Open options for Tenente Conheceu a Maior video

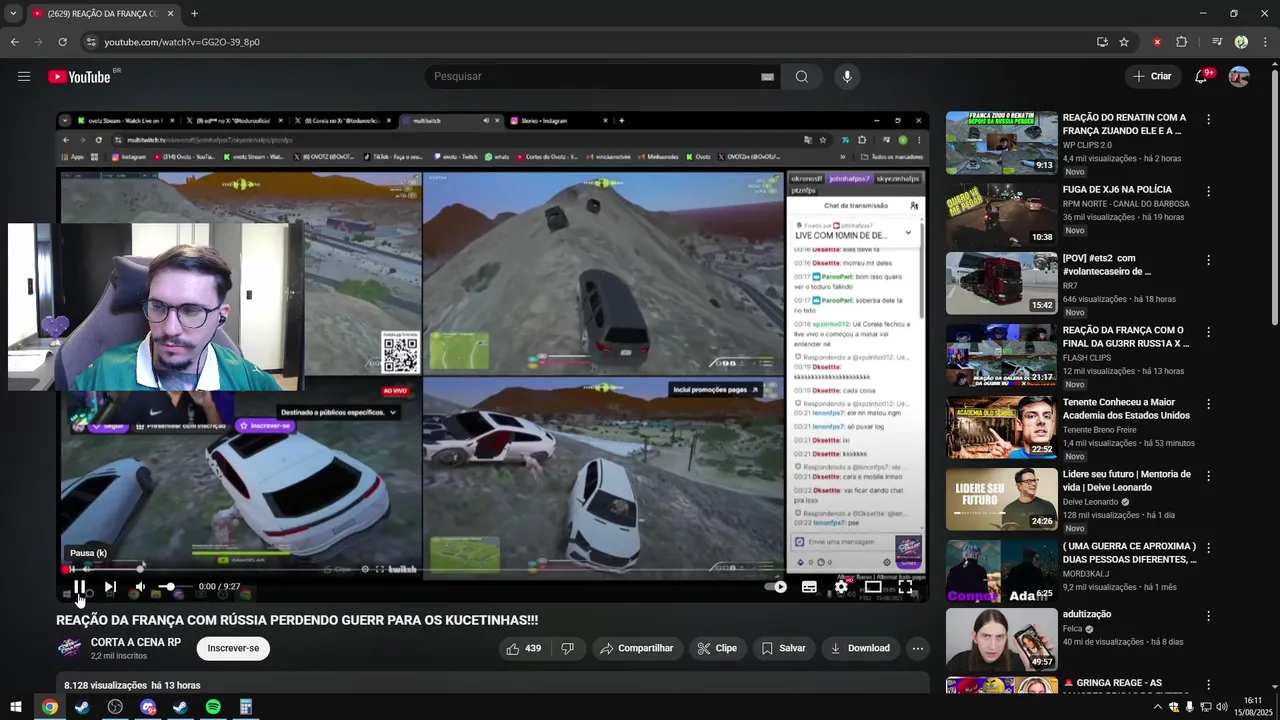click(x=1208, y=404)
